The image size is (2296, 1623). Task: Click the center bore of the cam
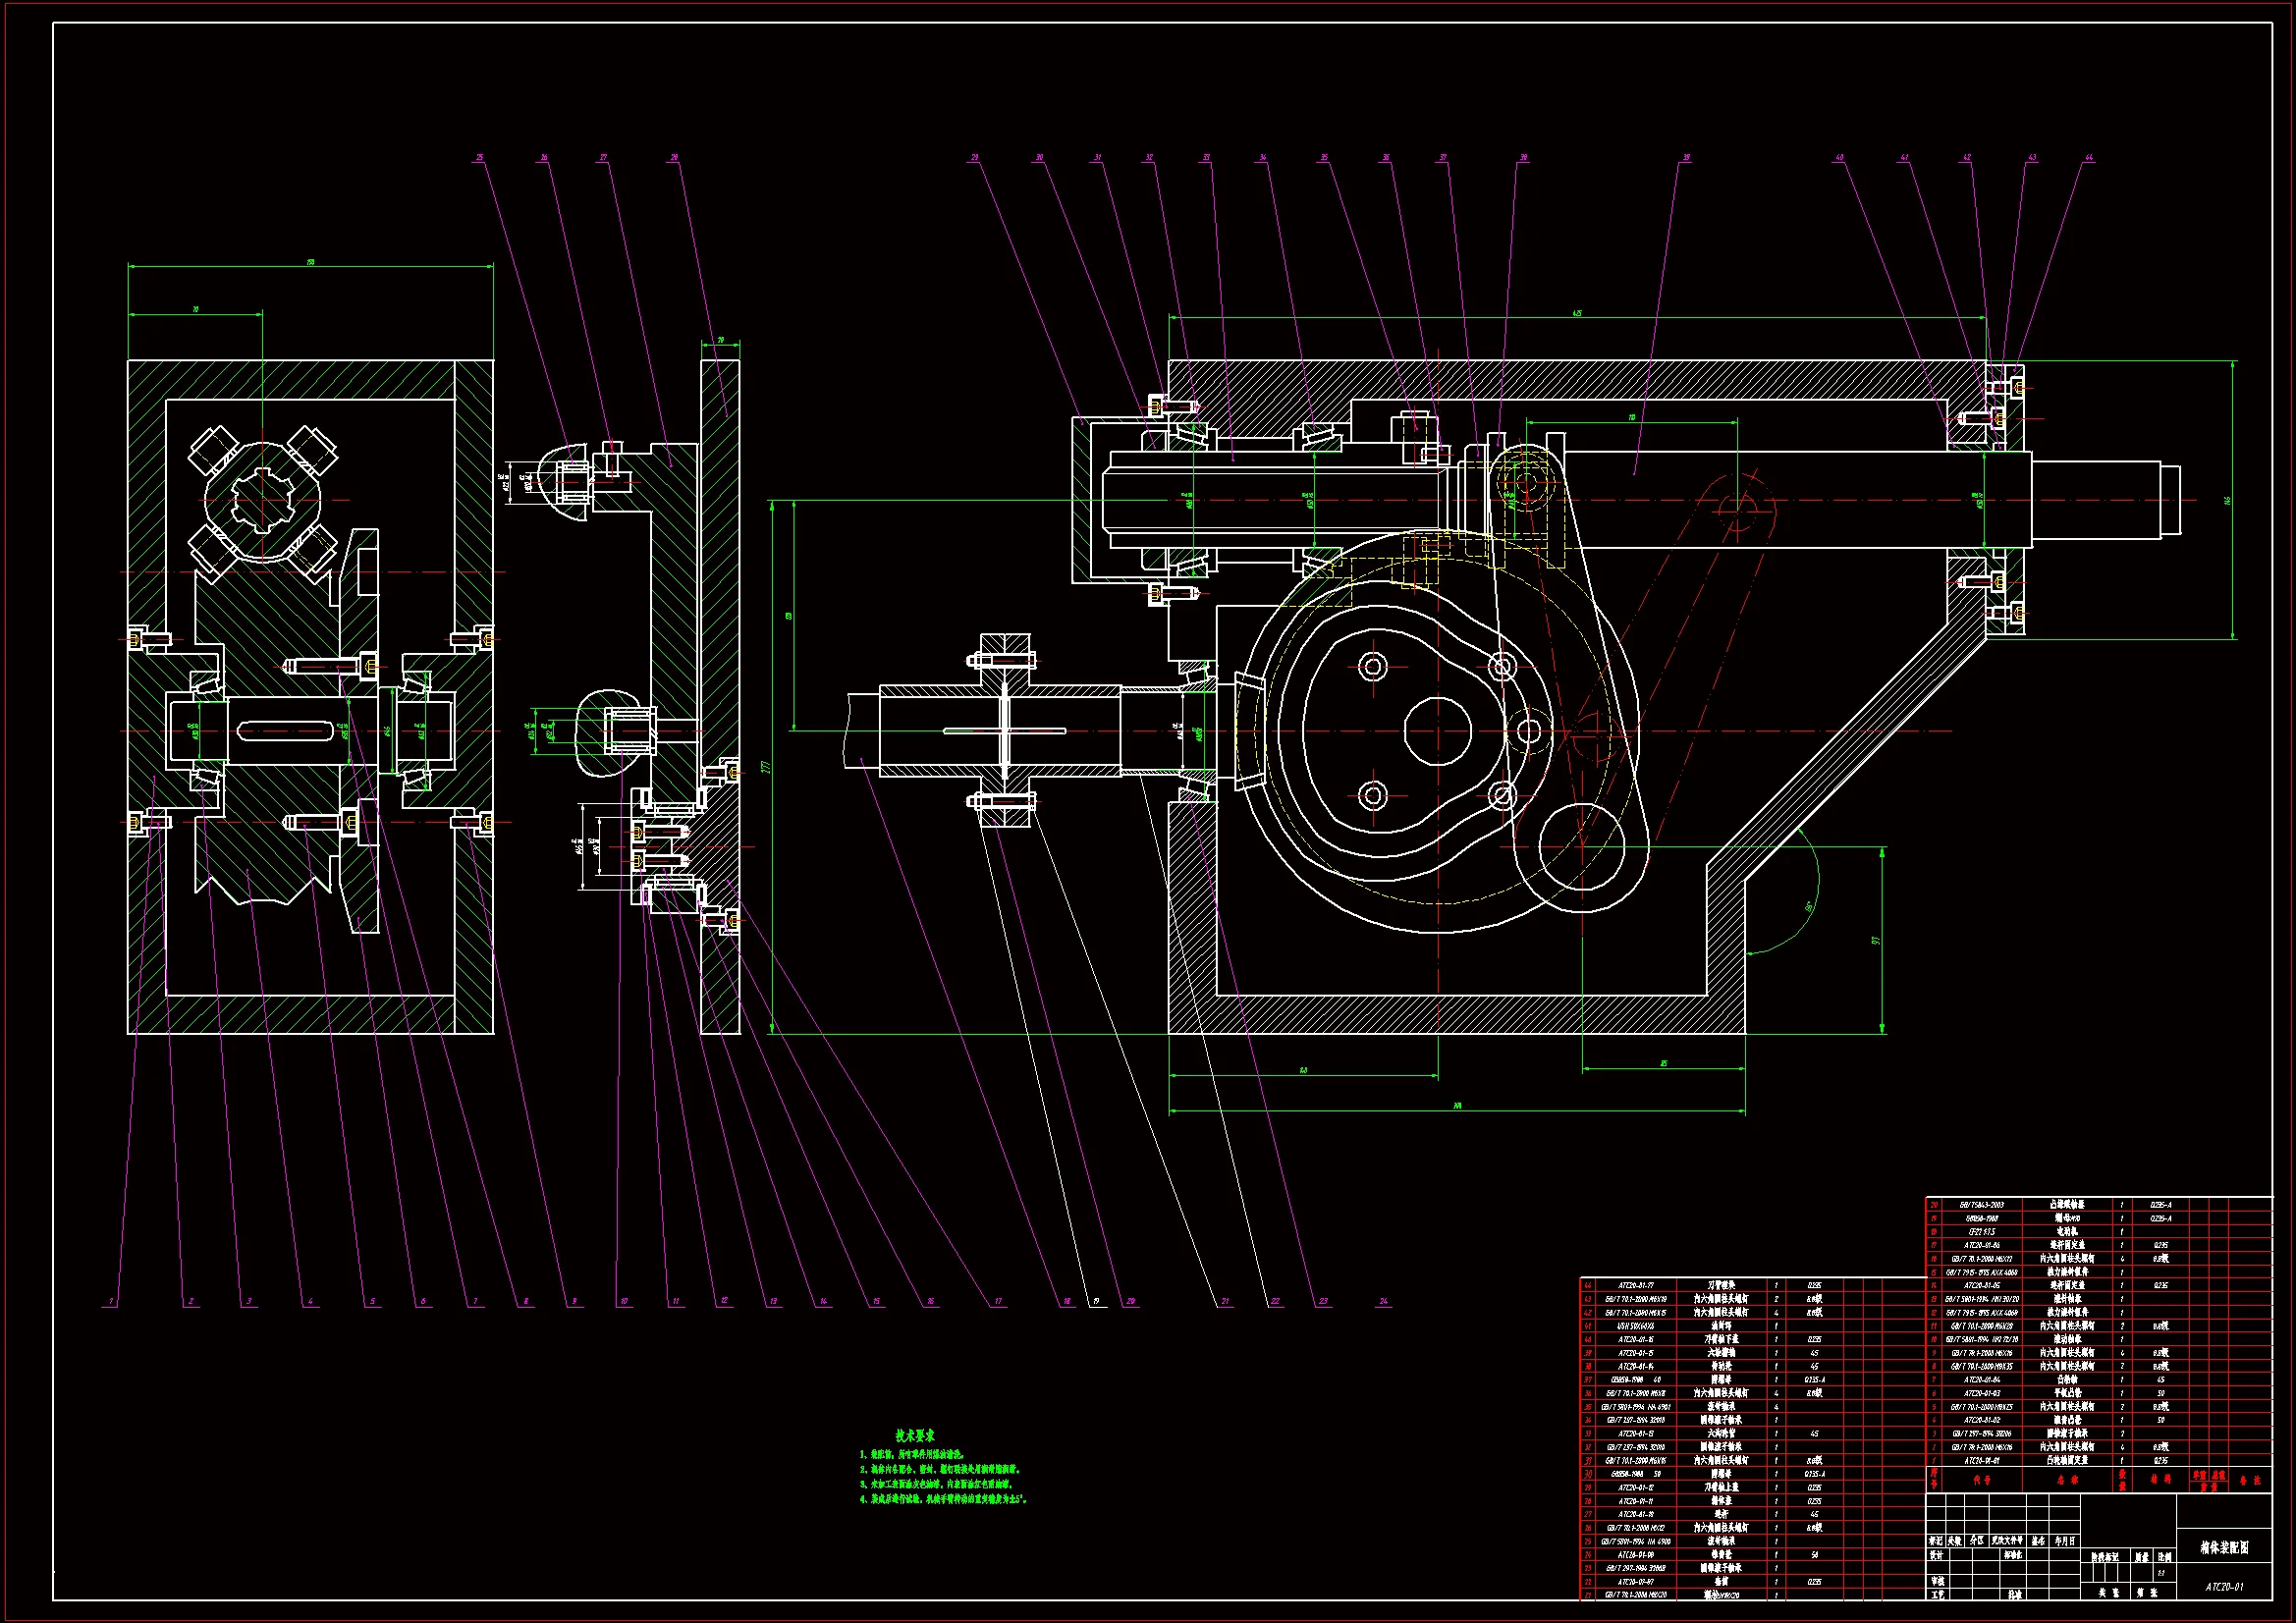pos(1437,731)
